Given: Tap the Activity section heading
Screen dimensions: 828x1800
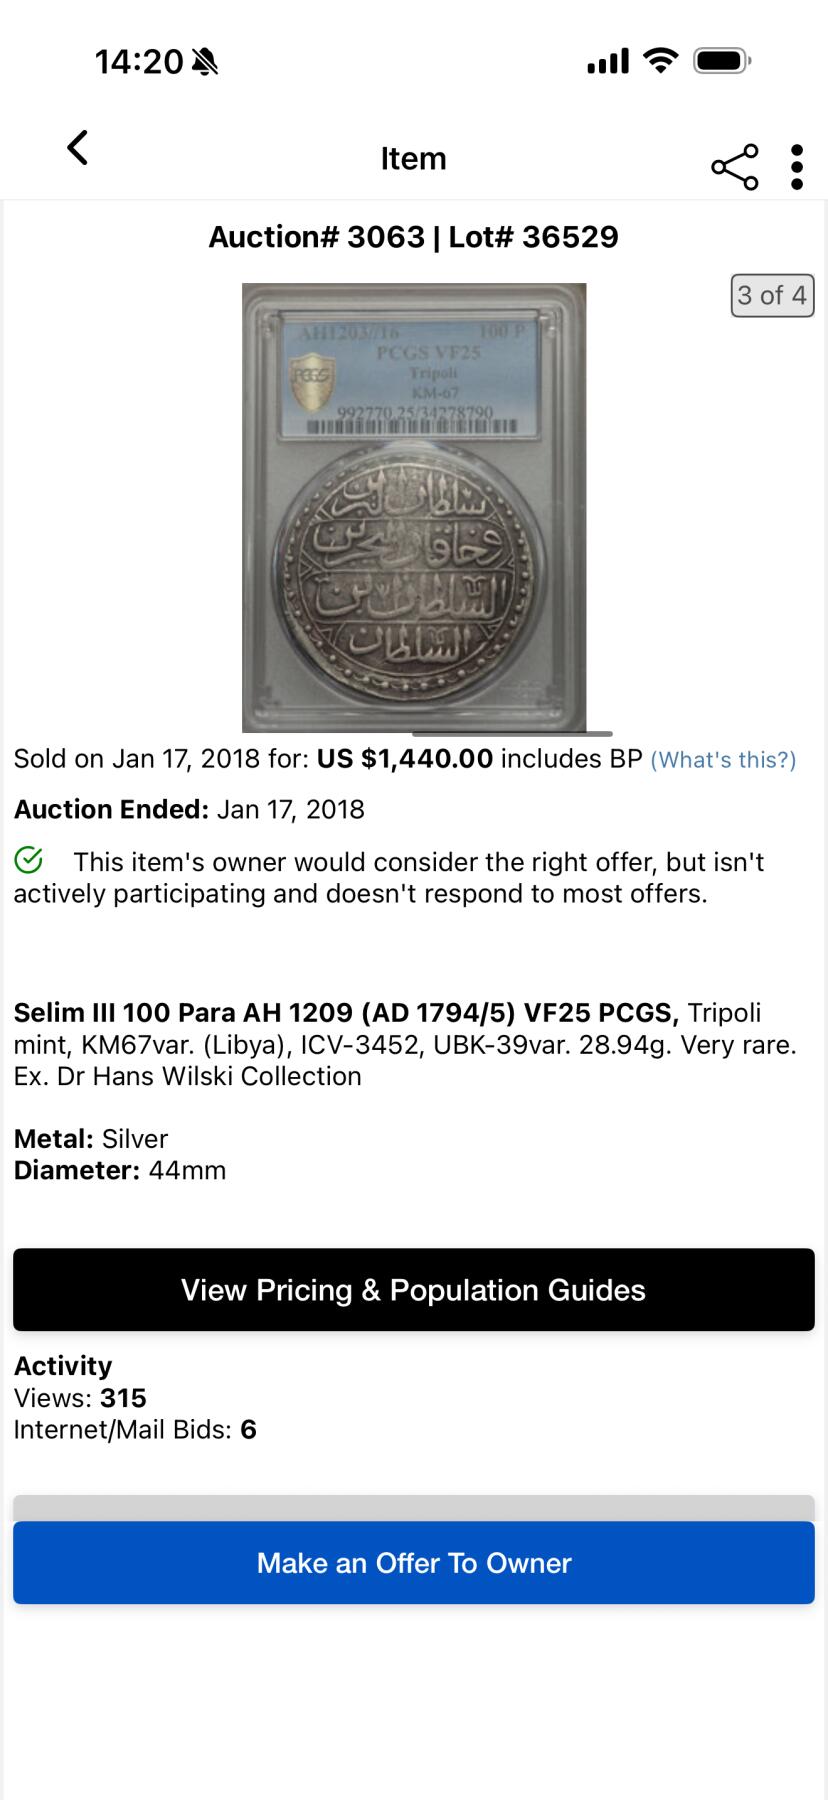Looking at the screenshot, I should pyautogui.click(x=63, y=1366).
